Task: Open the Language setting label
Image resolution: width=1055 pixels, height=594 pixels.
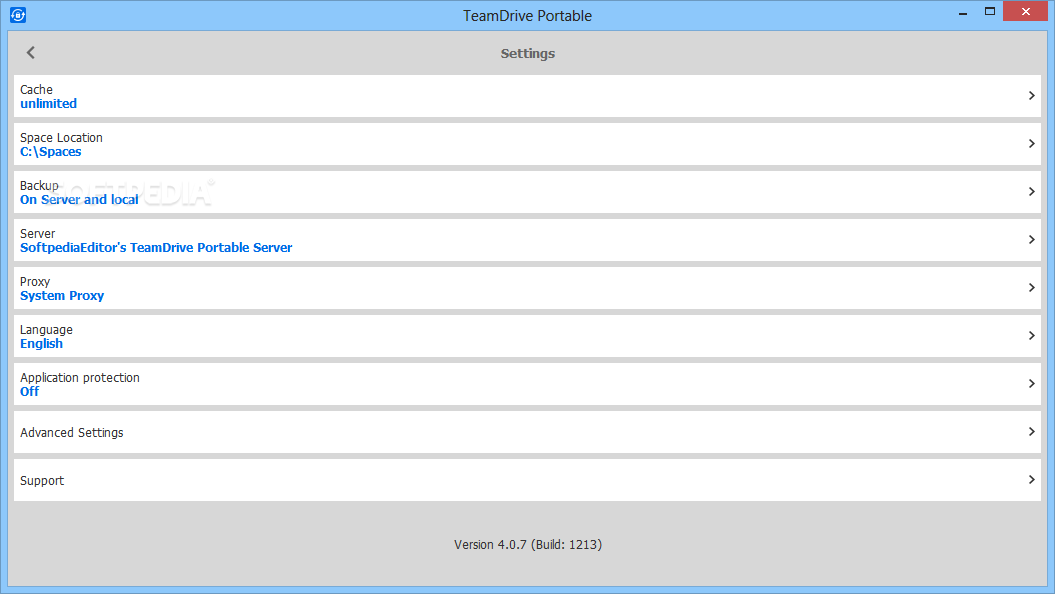Action: tap(46, 330)
